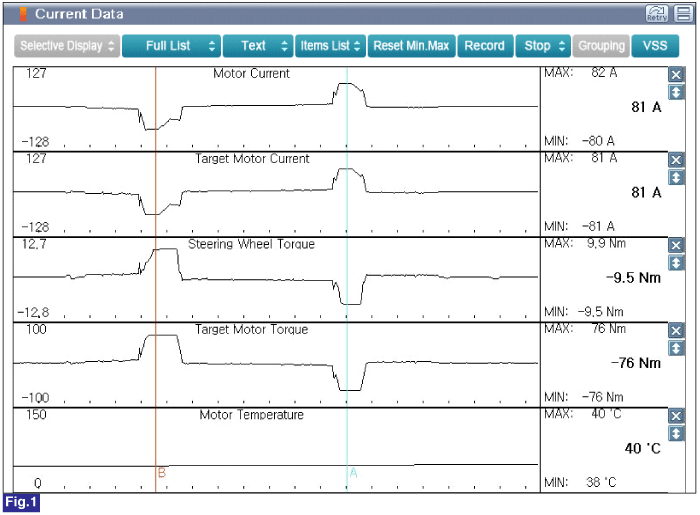Image resolution: width=700 pixels, height=515 pixels.
Task: Click Target Motor Torque resize arrows icon
Action: pos(676,348)
